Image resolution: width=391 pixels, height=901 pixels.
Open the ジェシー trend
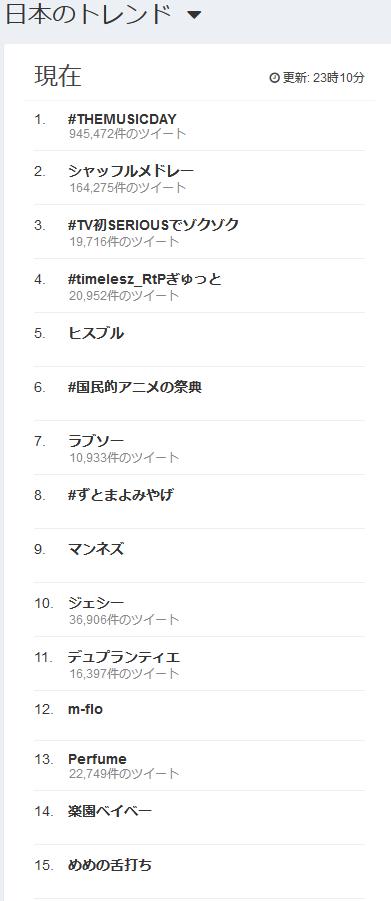point(95,603)
